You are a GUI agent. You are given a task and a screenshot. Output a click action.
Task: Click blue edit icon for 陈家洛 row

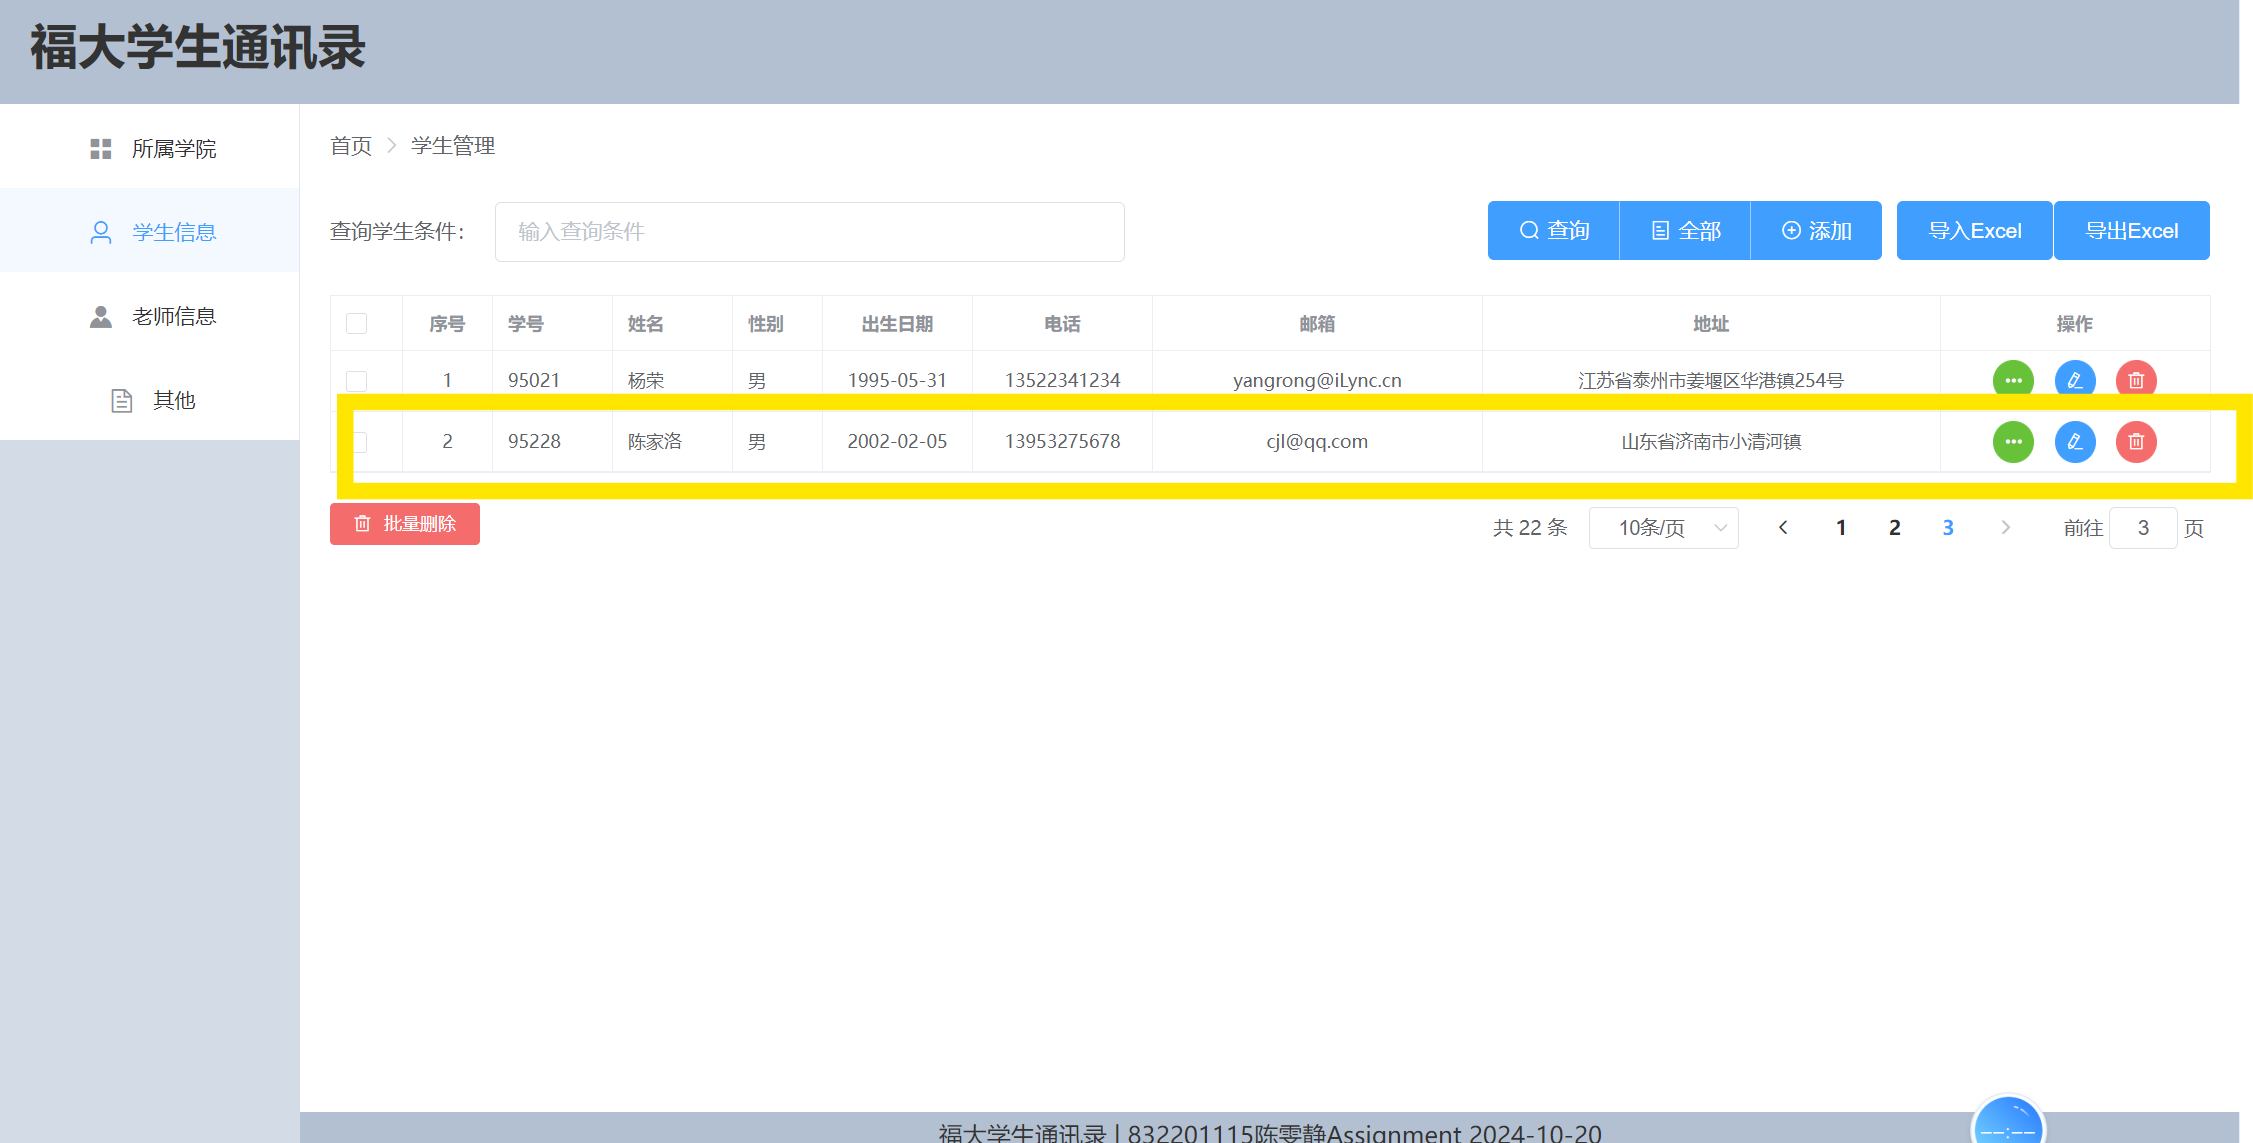2075,441
